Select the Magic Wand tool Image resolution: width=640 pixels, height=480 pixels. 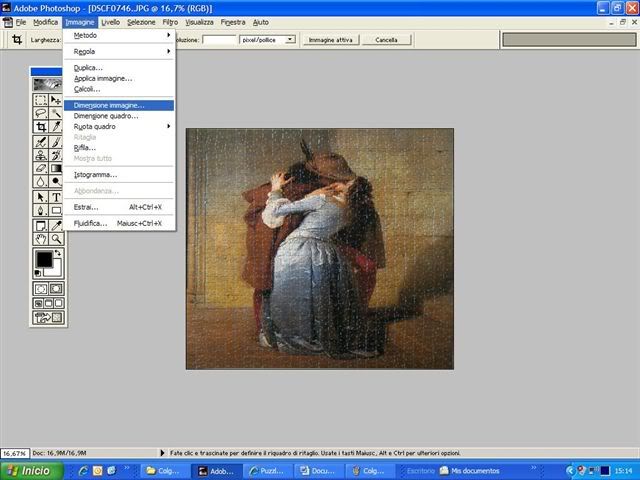coord(56,113)
